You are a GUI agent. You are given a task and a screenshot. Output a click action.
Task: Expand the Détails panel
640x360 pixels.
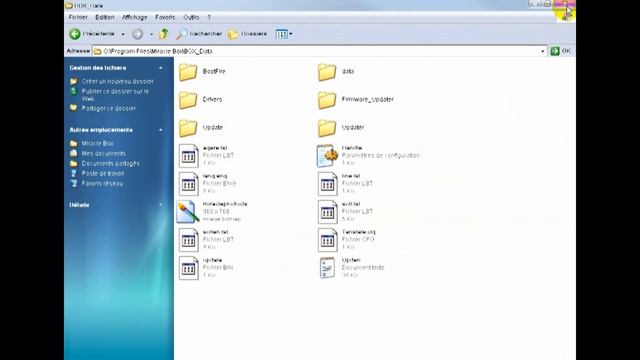pyautogui.click(x=160, y=205)
